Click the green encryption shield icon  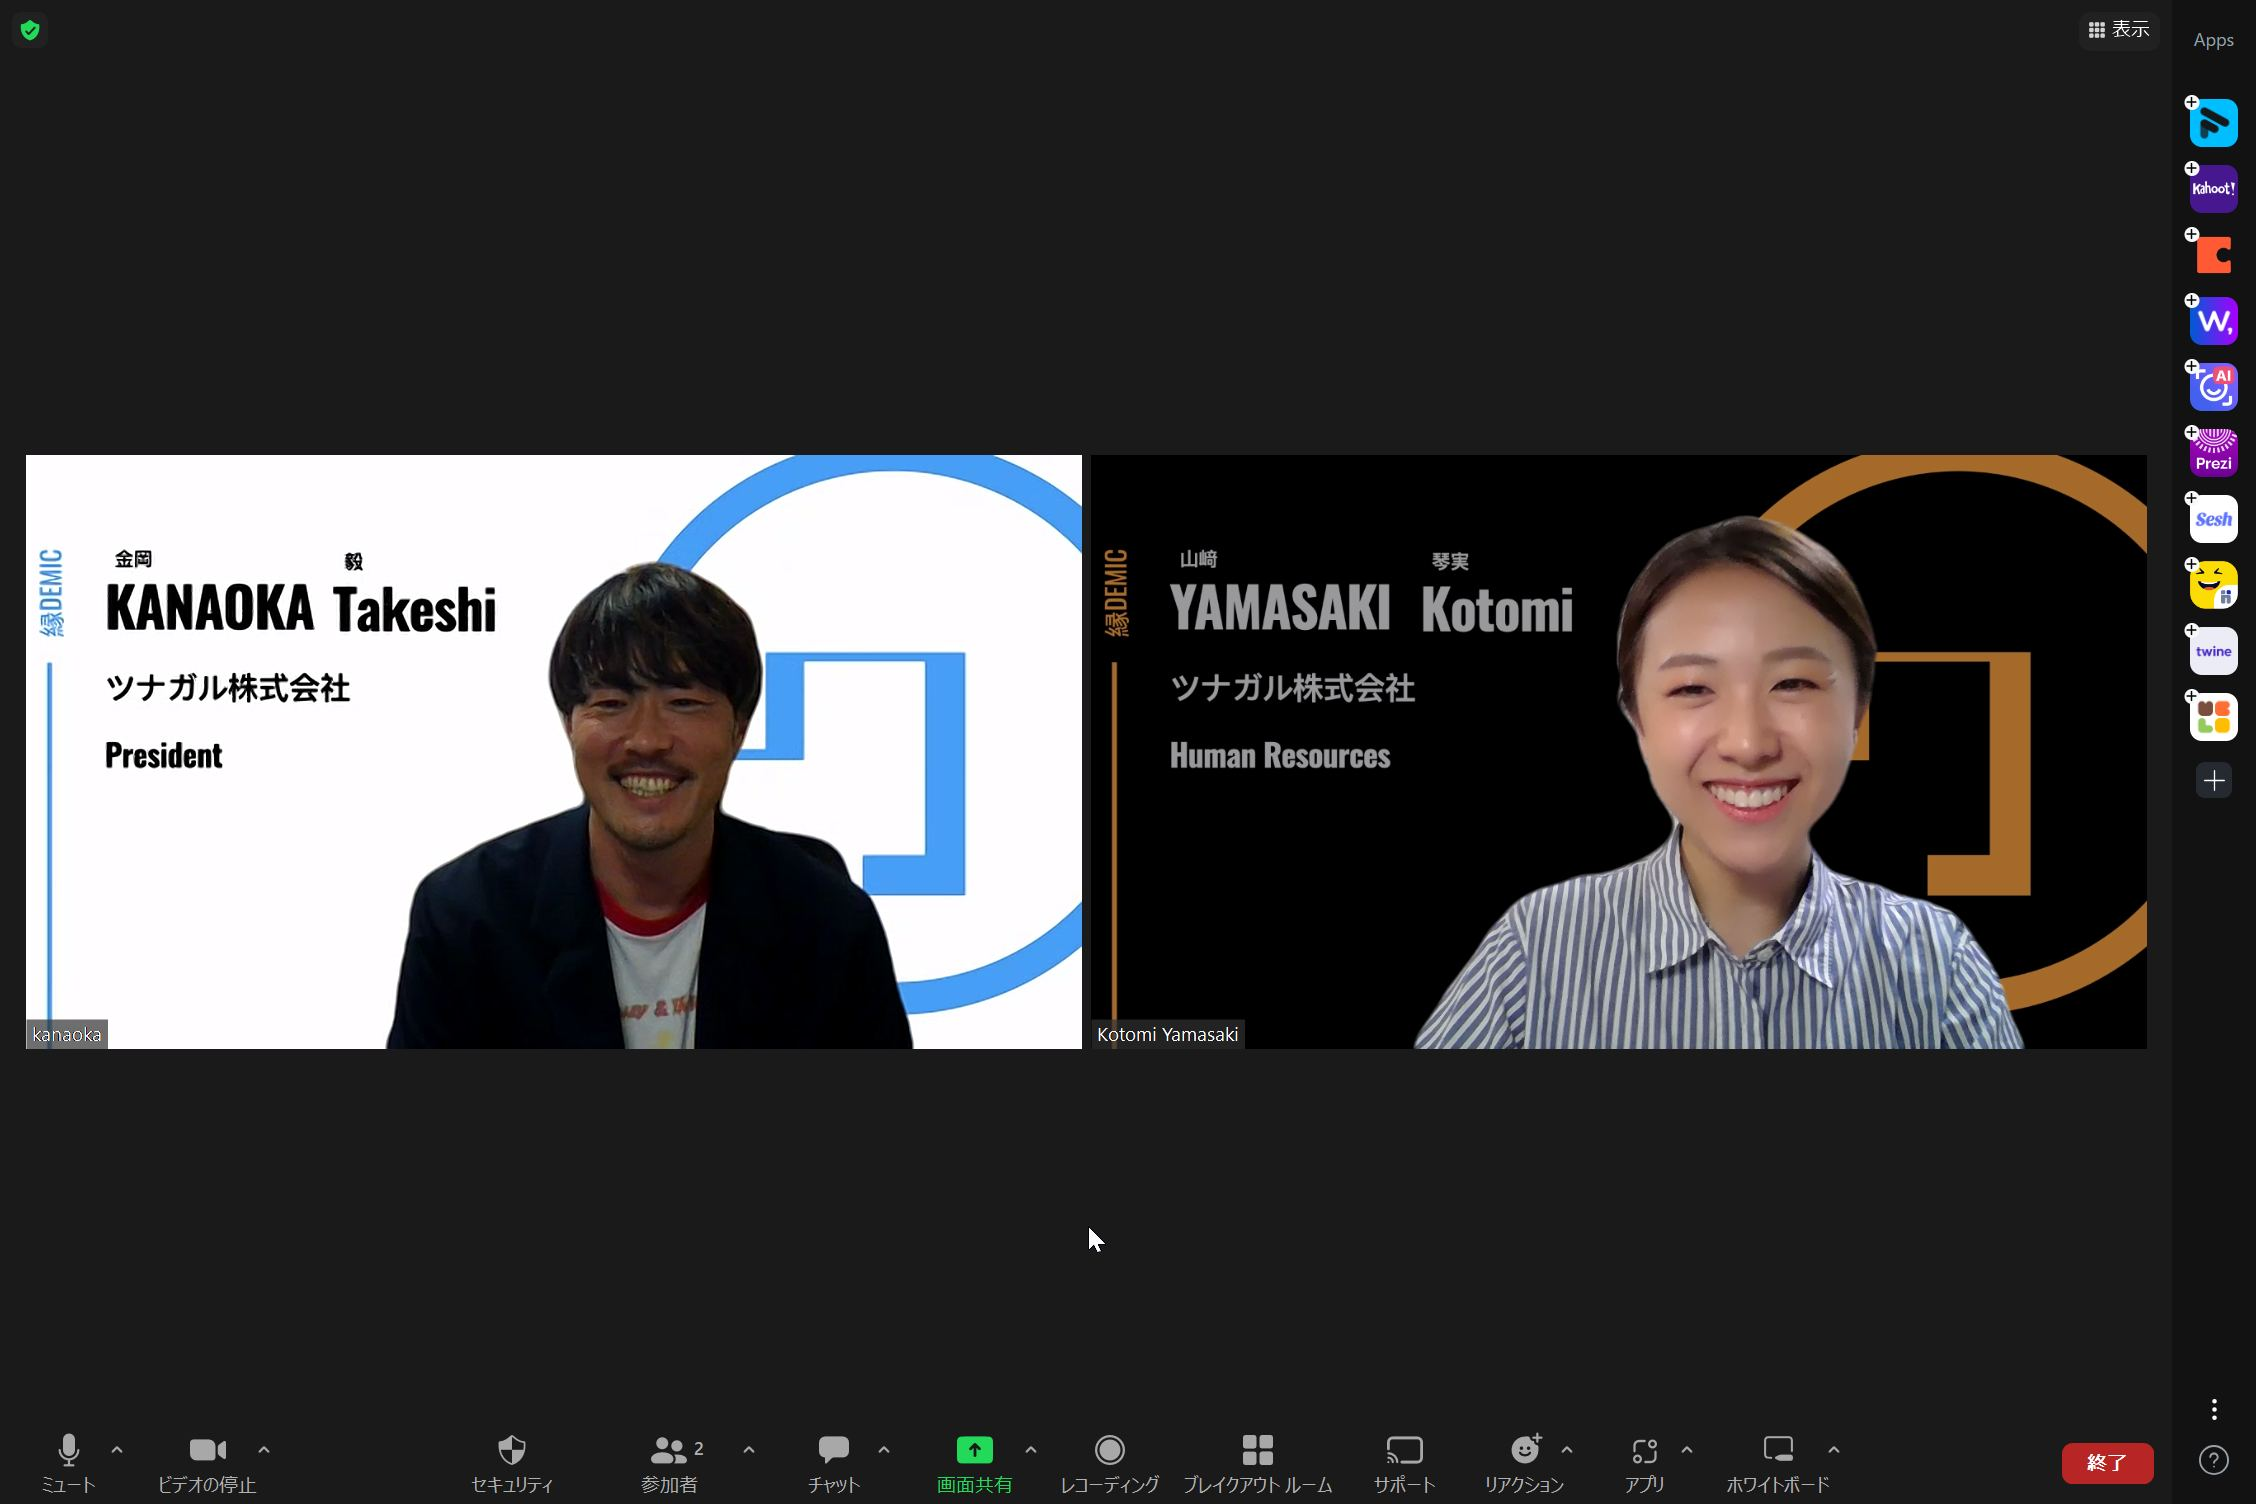click(x=30, y=30)
